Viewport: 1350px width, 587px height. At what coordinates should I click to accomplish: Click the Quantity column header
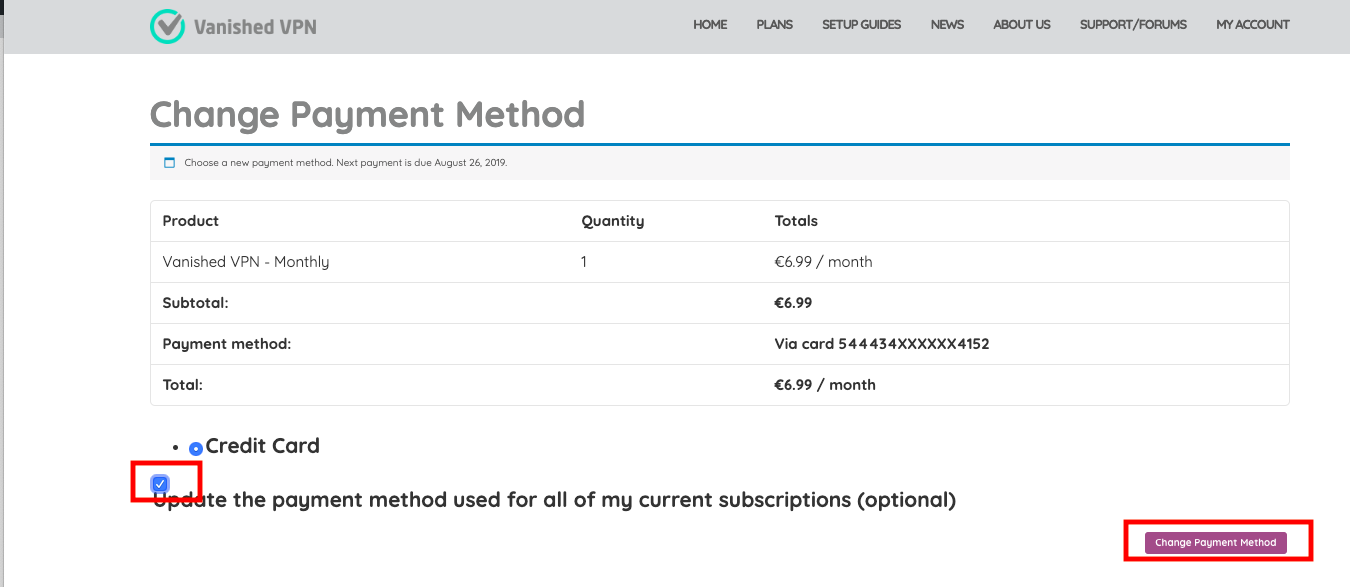point(613,221)
